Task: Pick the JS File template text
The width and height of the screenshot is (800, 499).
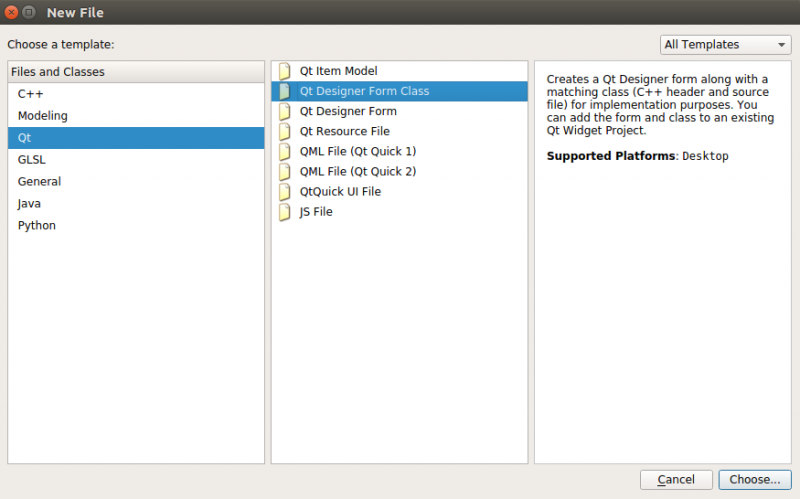Action: coord(316,212)
